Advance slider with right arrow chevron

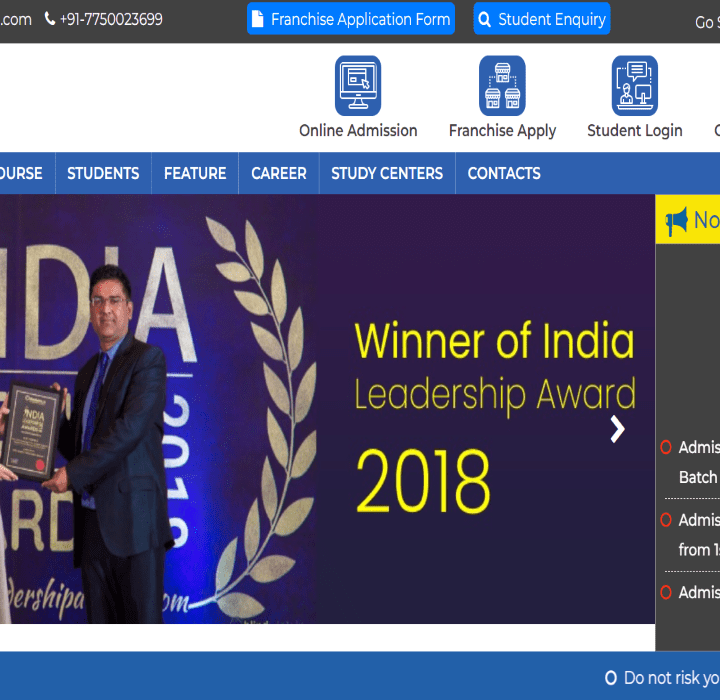pyautogui.click(x=618, y=429)
